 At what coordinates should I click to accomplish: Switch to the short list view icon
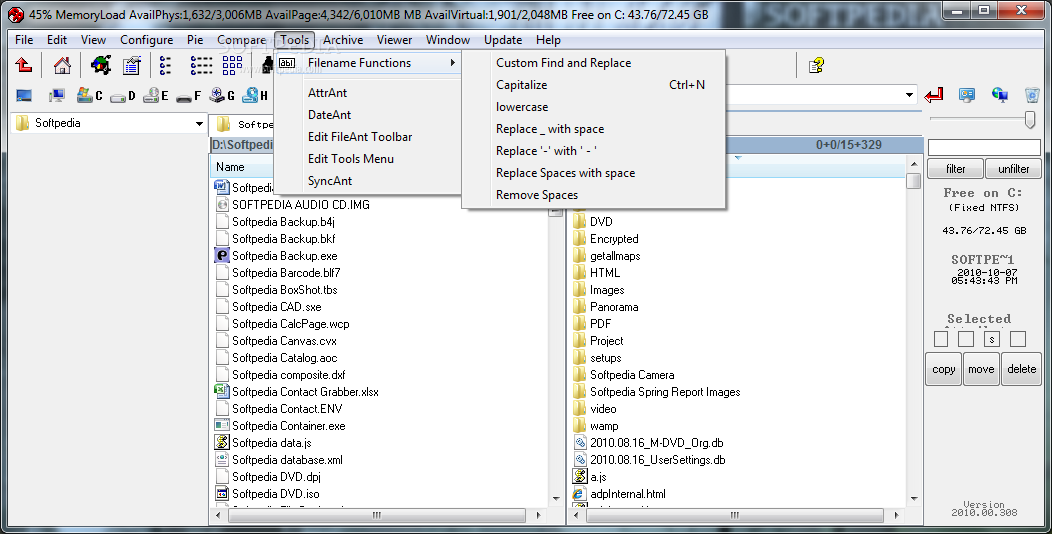pyautogui.click(x=165, y=65)
